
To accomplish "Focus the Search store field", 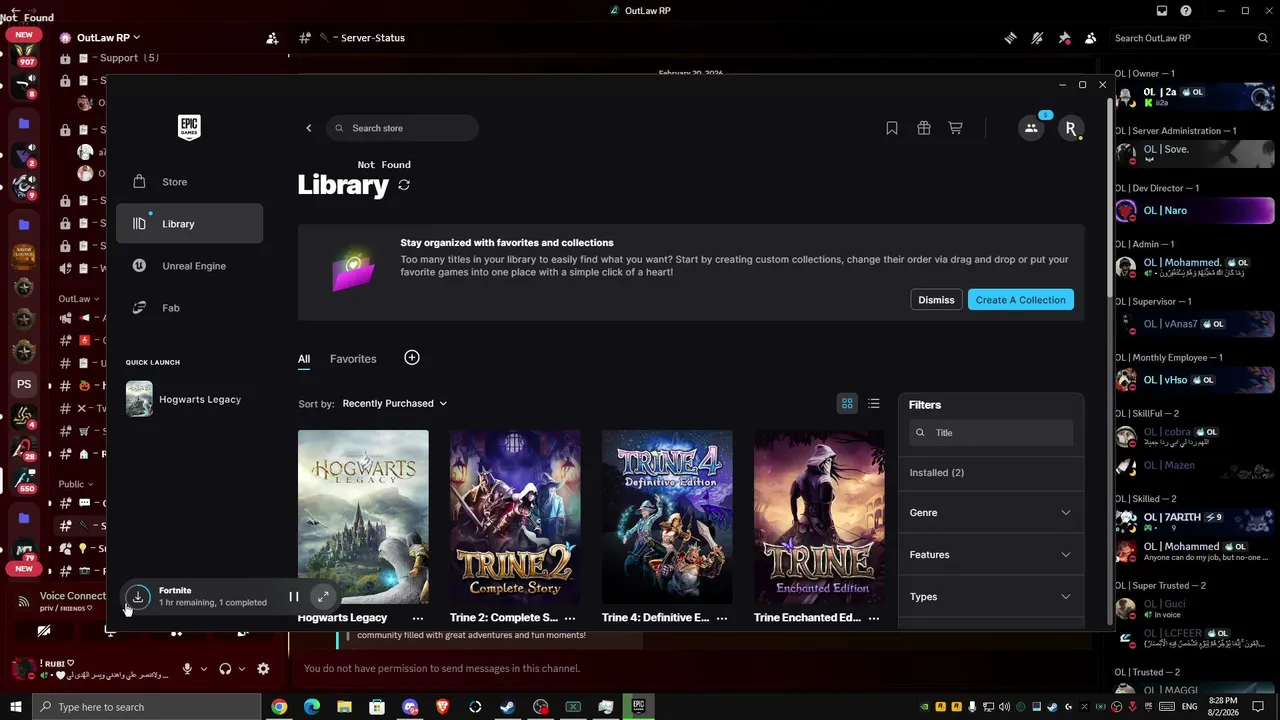I will (x=402, y=128).
